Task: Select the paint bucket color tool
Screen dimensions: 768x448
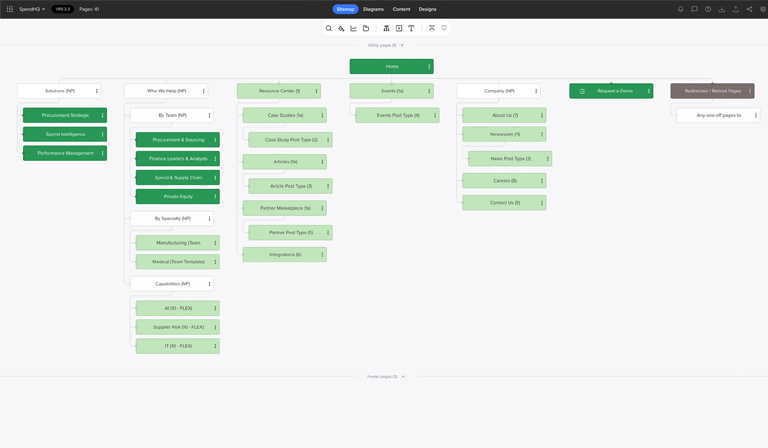Action: [341, 28]
